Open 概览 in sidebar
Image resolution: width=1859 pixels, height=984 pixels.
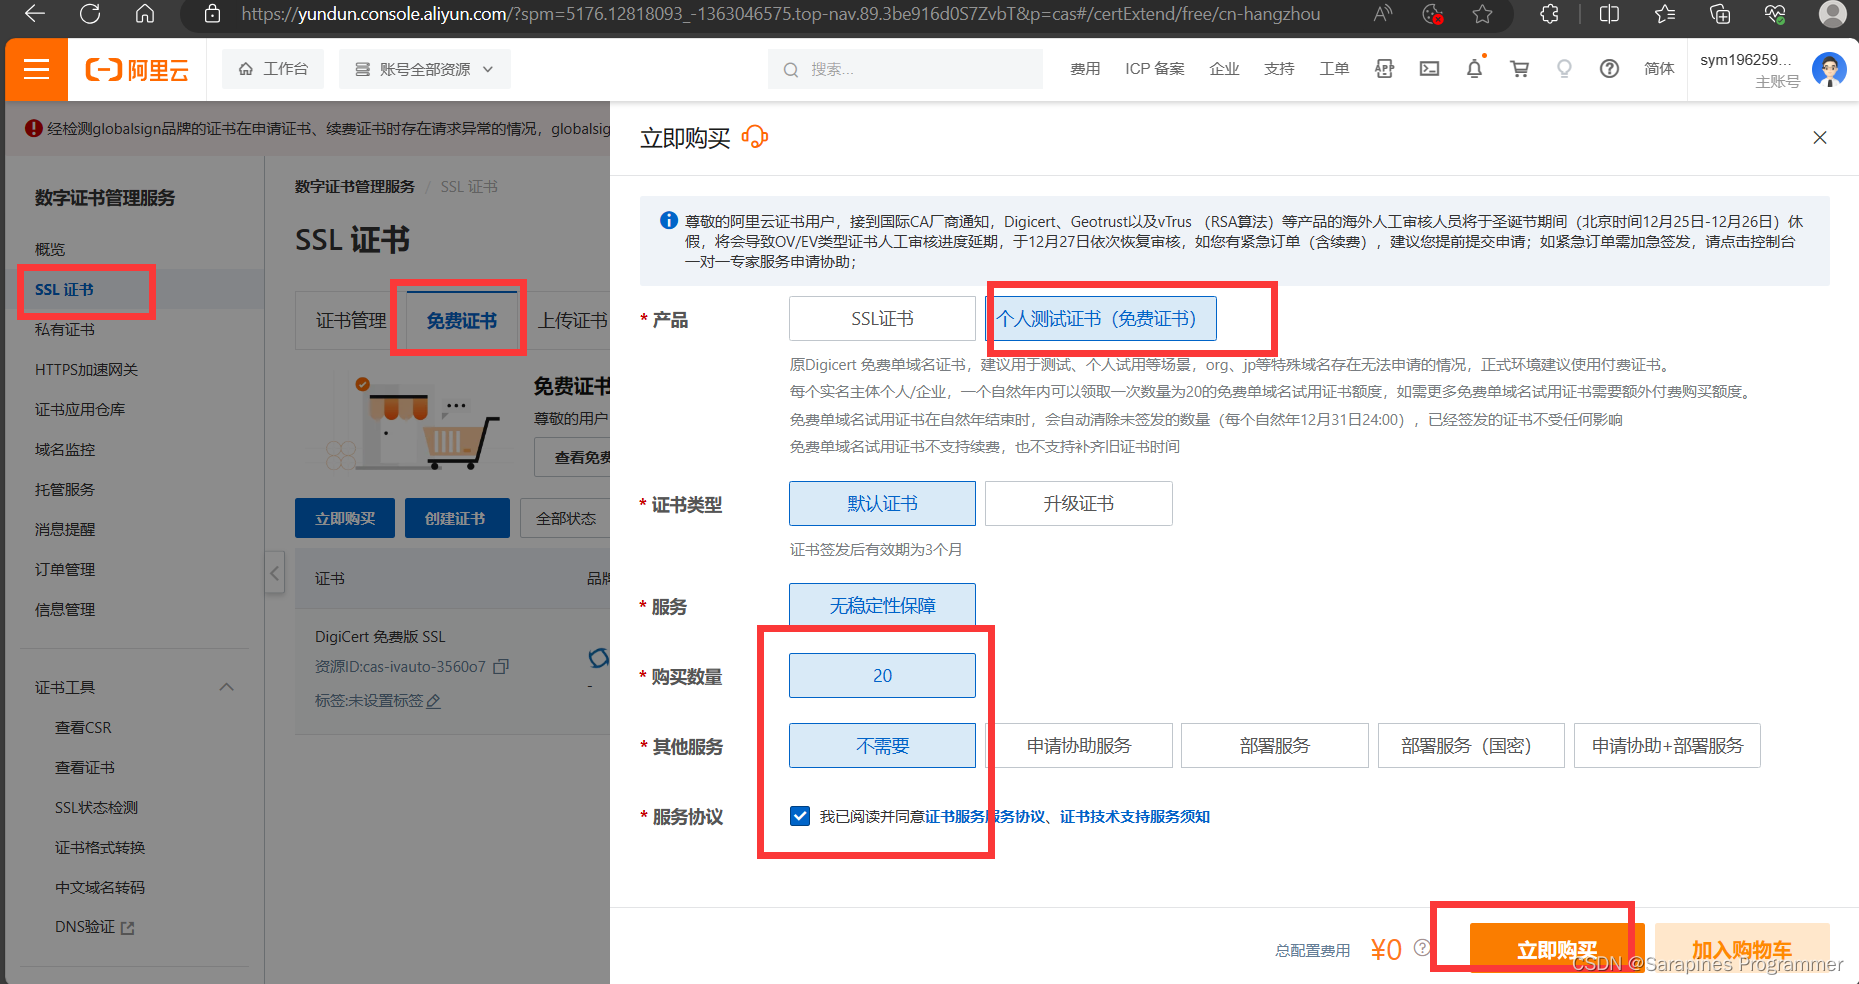coord(50,249)
